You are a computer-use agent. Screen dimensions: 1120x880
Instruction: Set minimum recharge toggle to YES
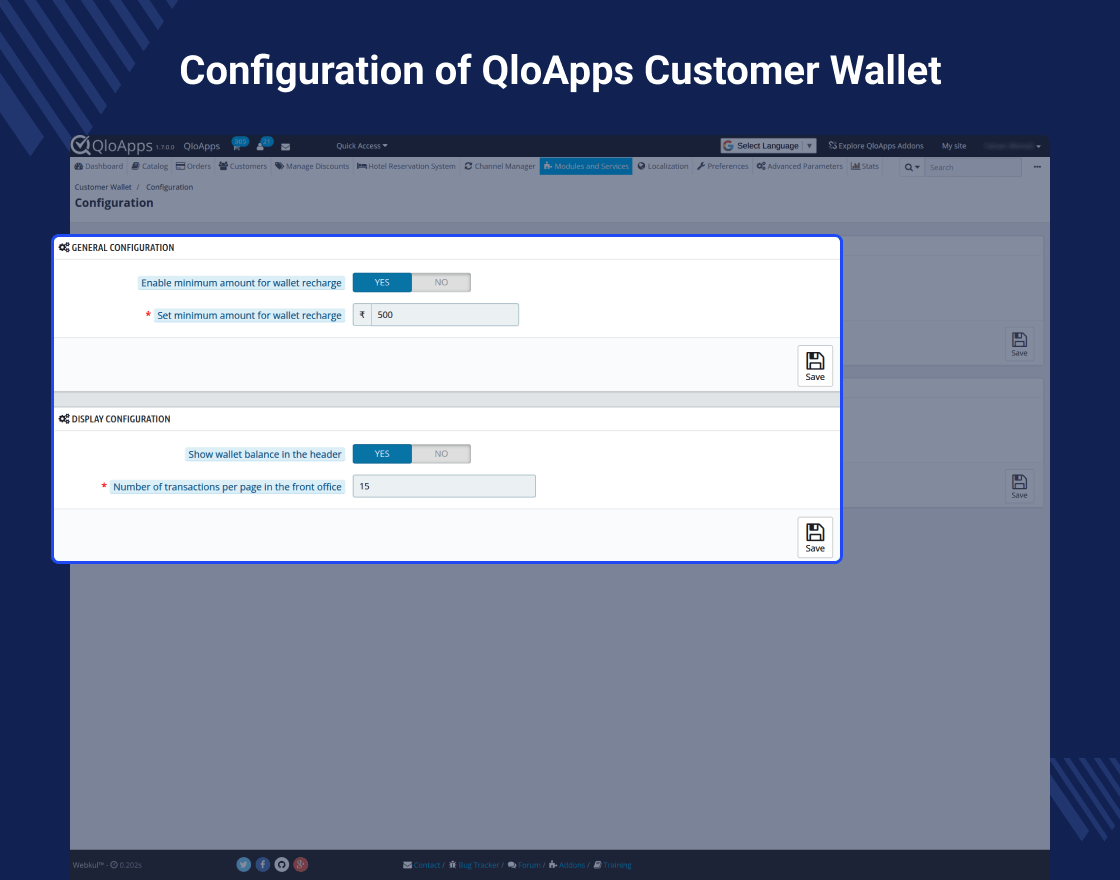(x=382, y=282)
